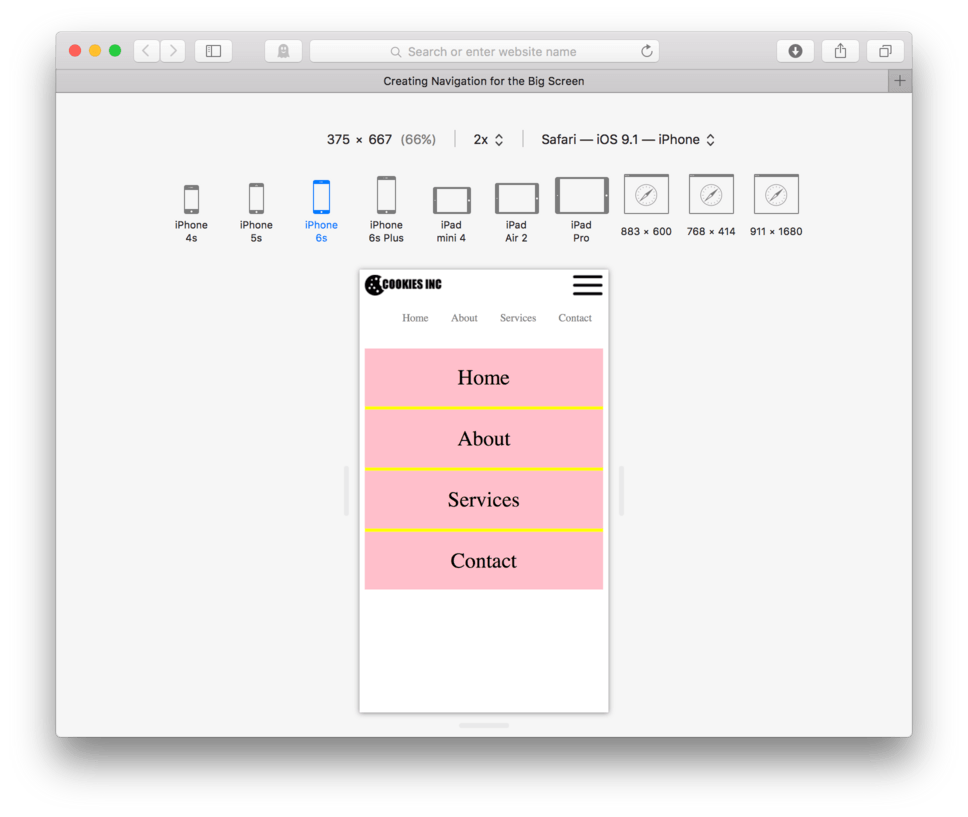Reload the page with the refresh arrow
Viewport: 968px width, 817px height.
(x=646, y=51)
